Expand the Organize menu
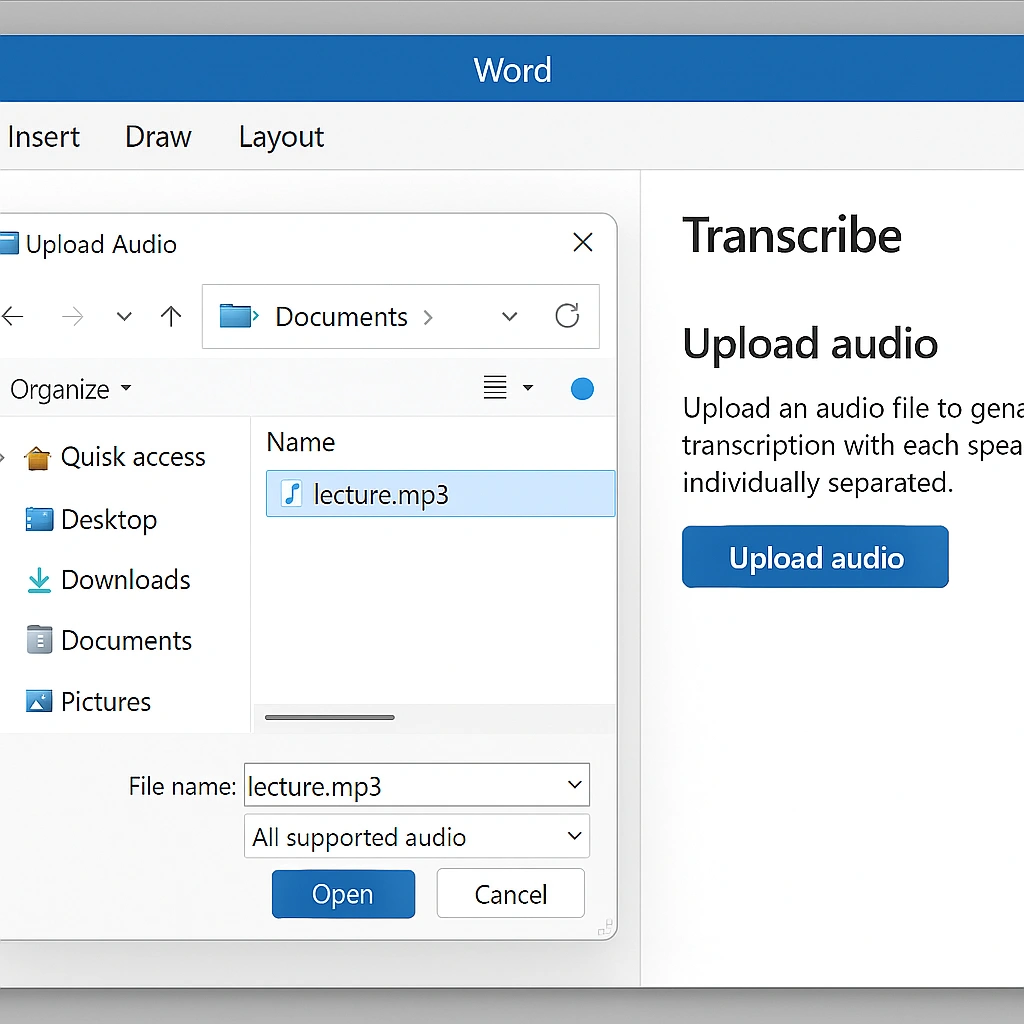Screen dimensions: 1024x1024 point(70,389)
